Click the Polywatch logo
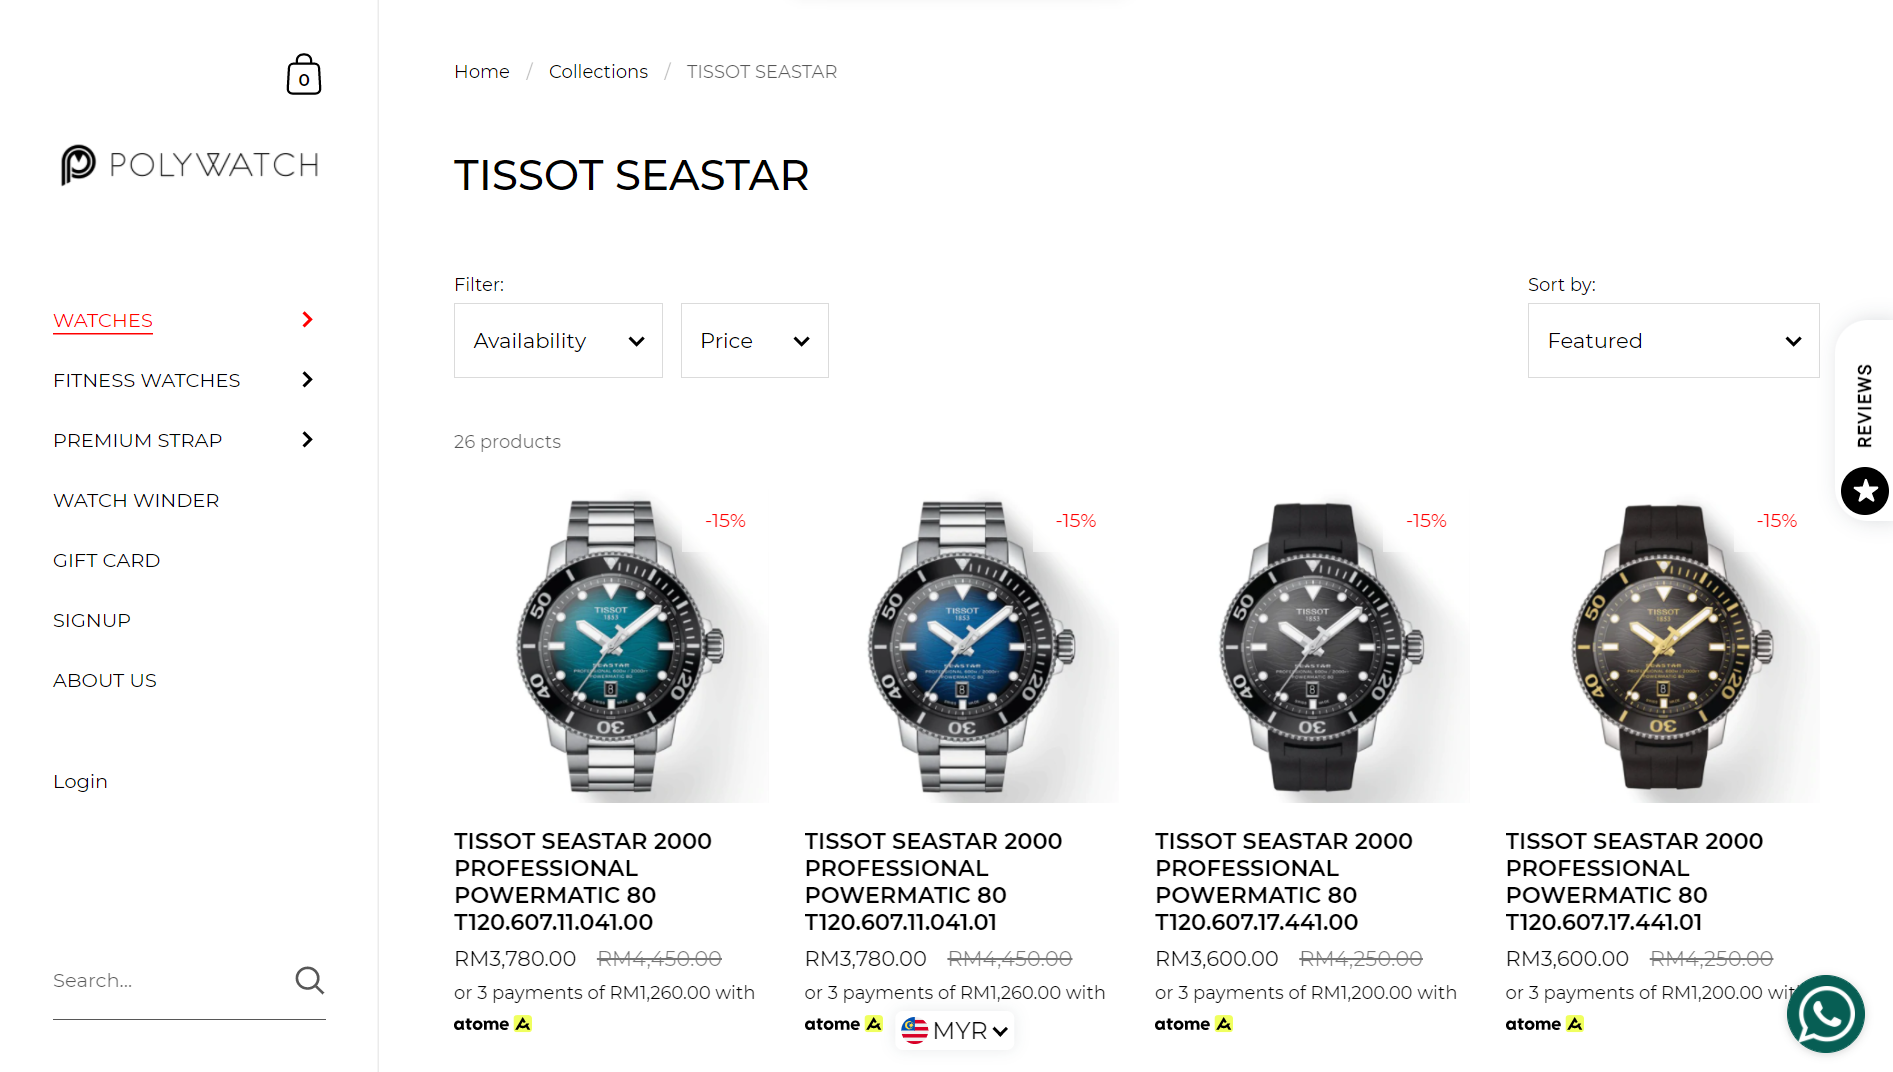 coord(190,165)
